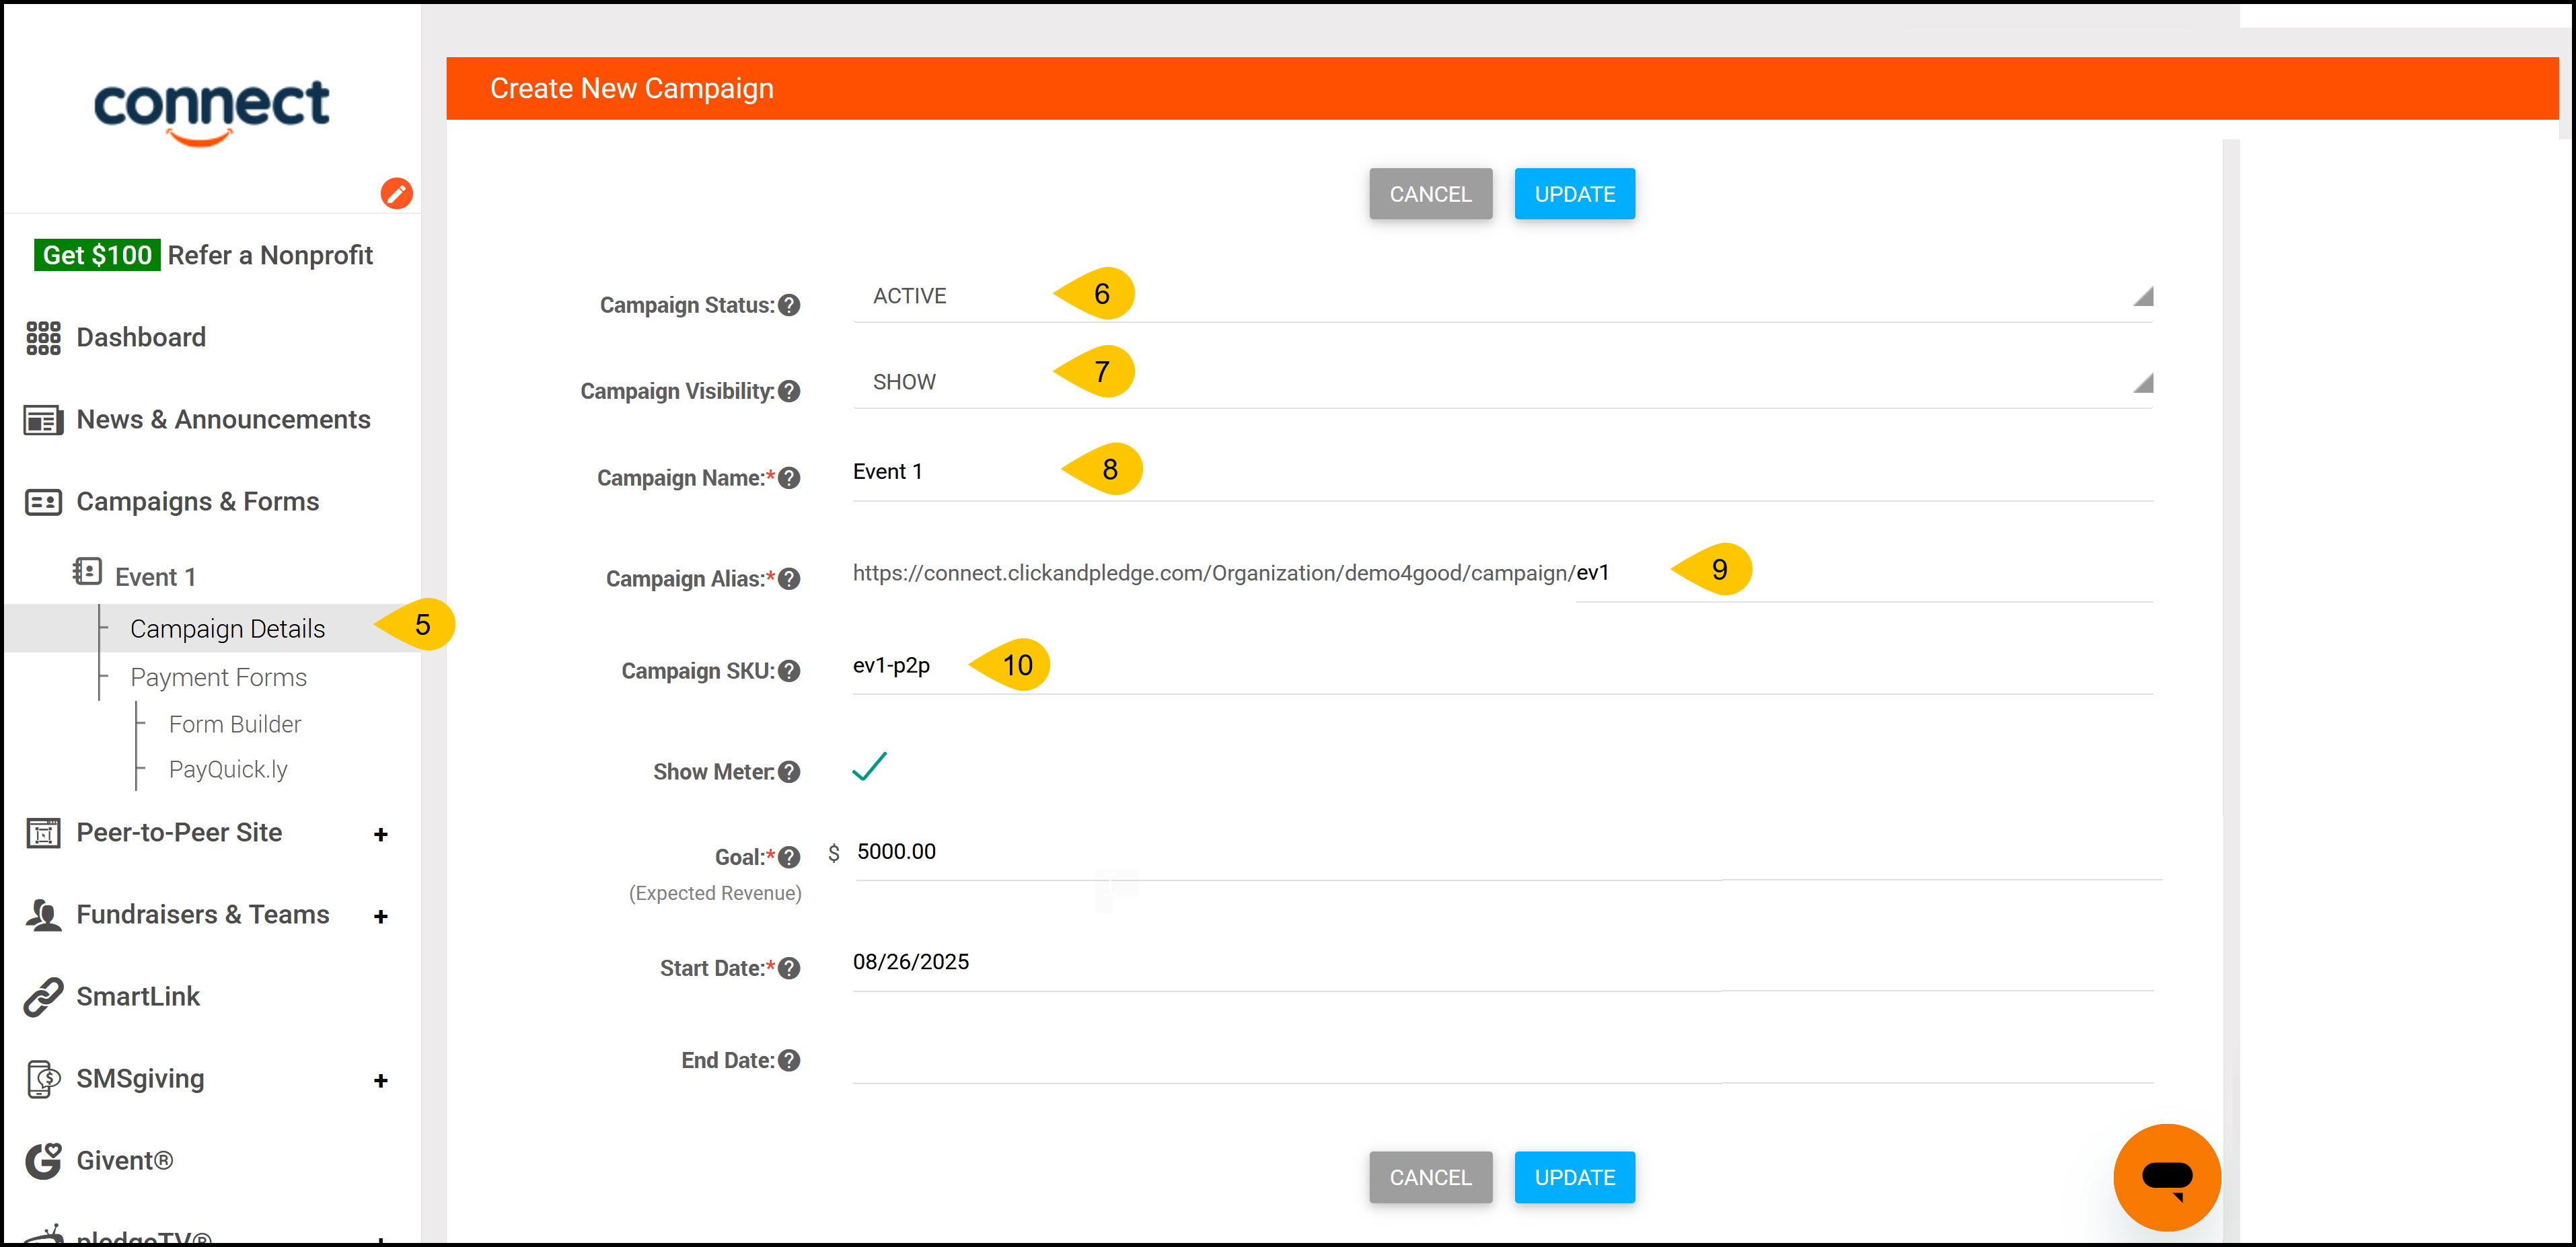The image size is (2576, 1247).
Task: Click the bottom UPDATE button
Action: [x=1574, y=1177]
